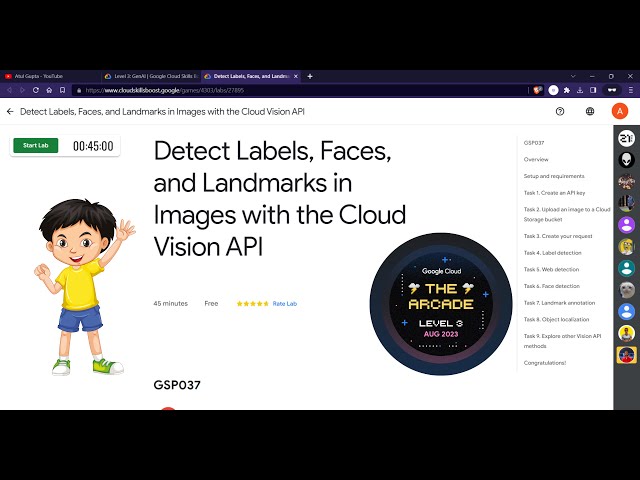Click the round white extension icon
Screen dimensions: 640x480
553,90
